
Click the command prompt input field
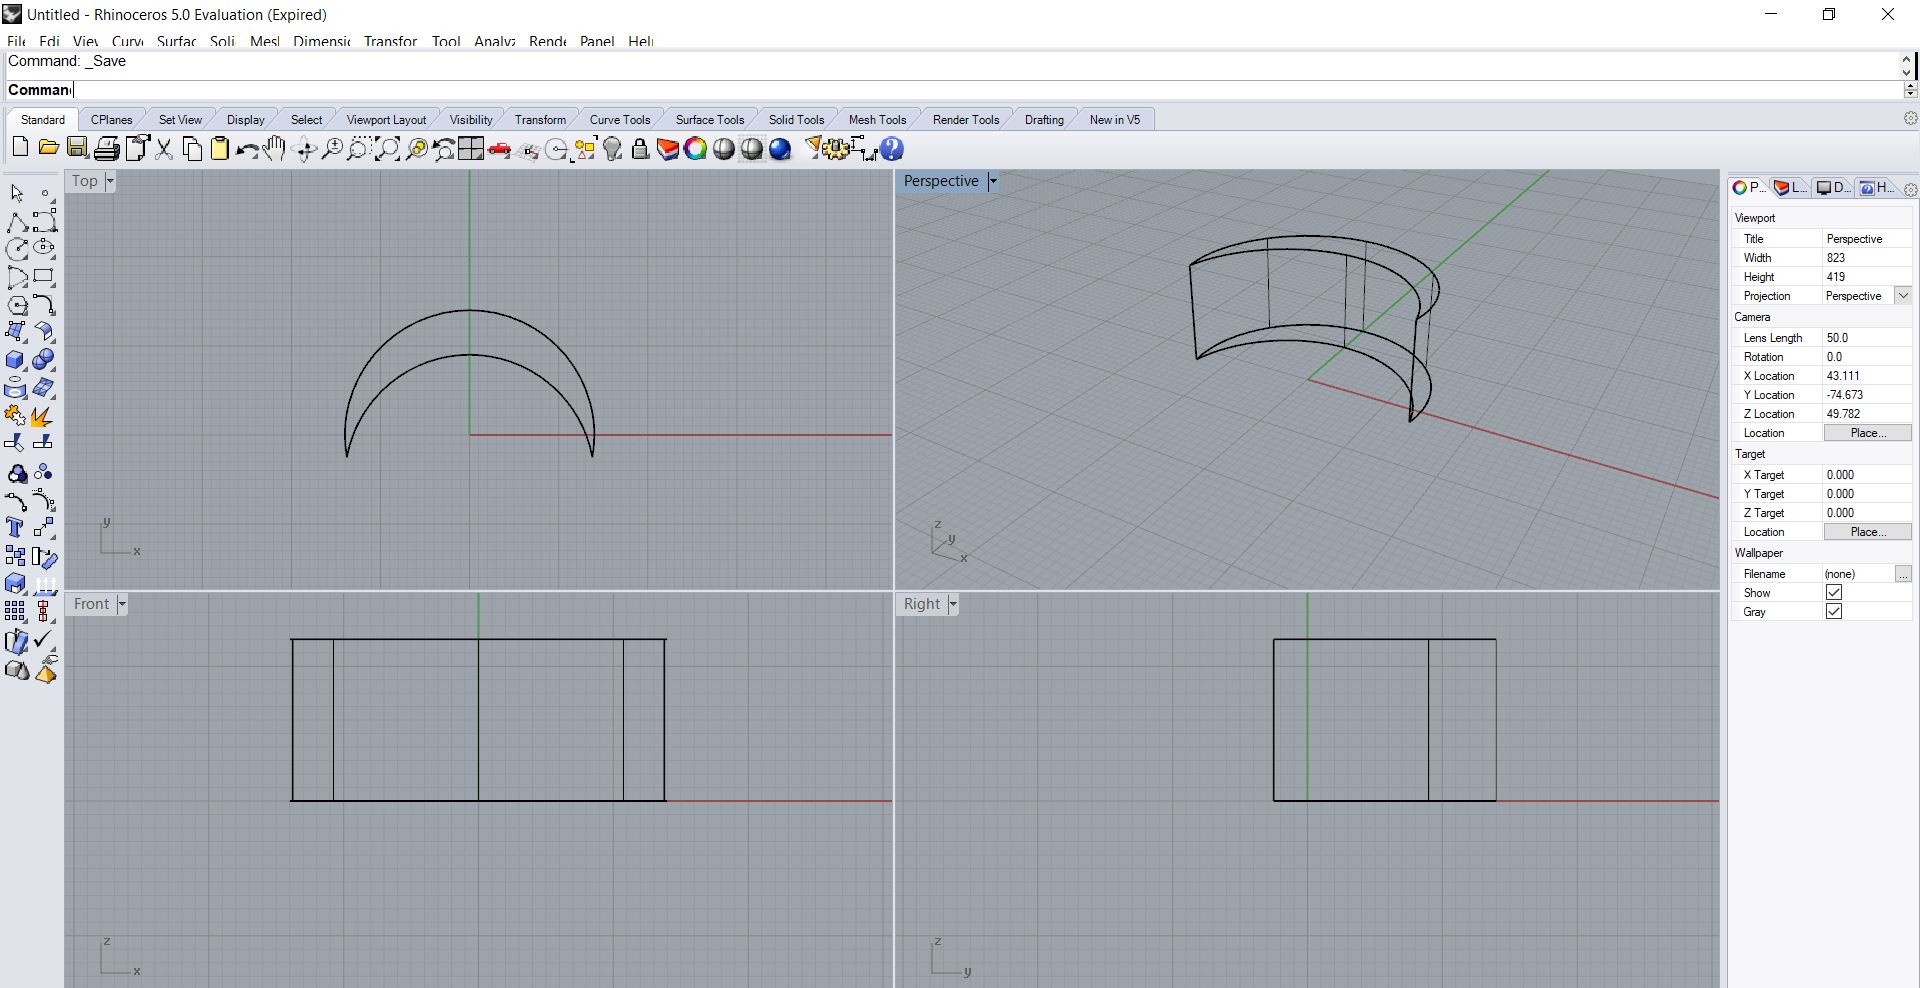coord(952,90)
